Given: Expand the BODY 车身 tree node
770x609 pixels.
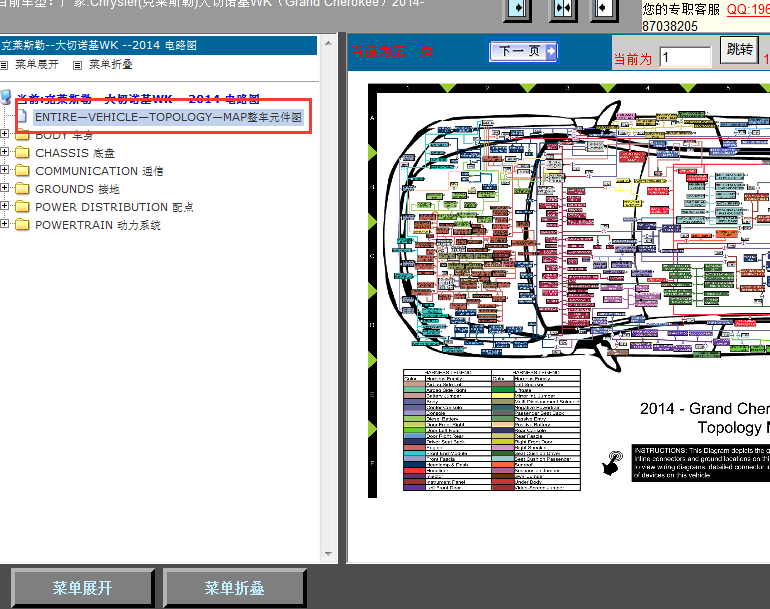Looking at the screenshot, I should (x=4, y=134).
